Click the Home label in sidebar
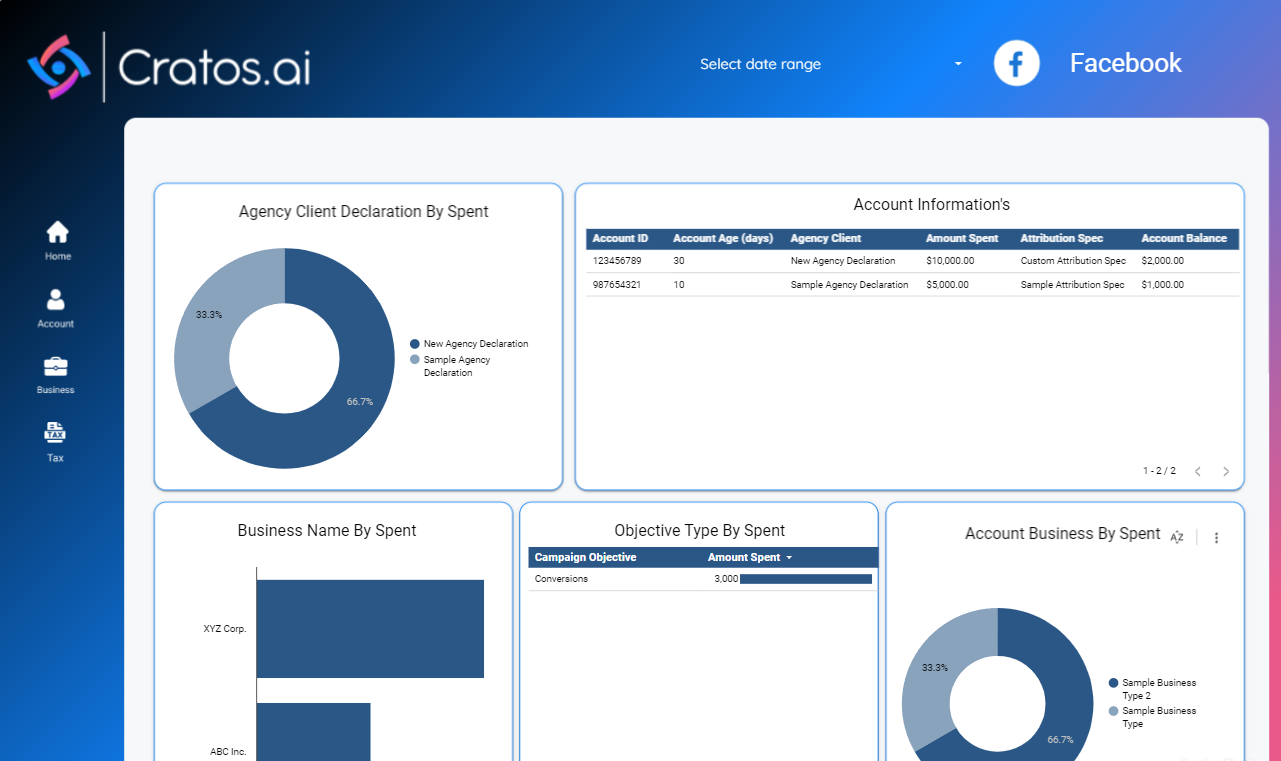Image resolution: width=1281 pixels, height=761 pixels. point(58,257)
